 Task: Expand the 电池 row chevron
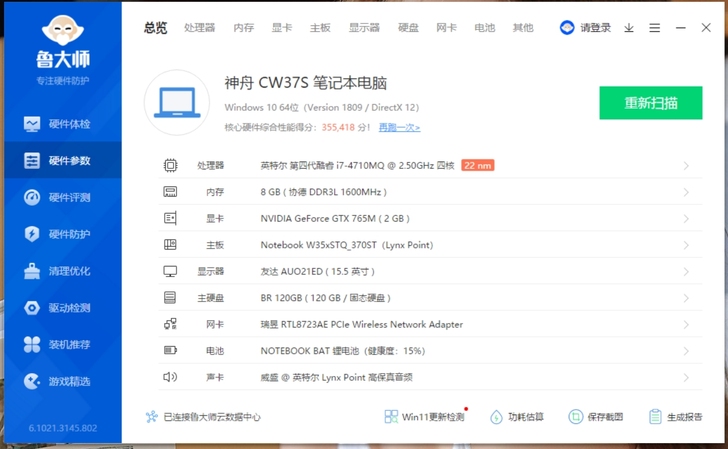click(686, 351)
